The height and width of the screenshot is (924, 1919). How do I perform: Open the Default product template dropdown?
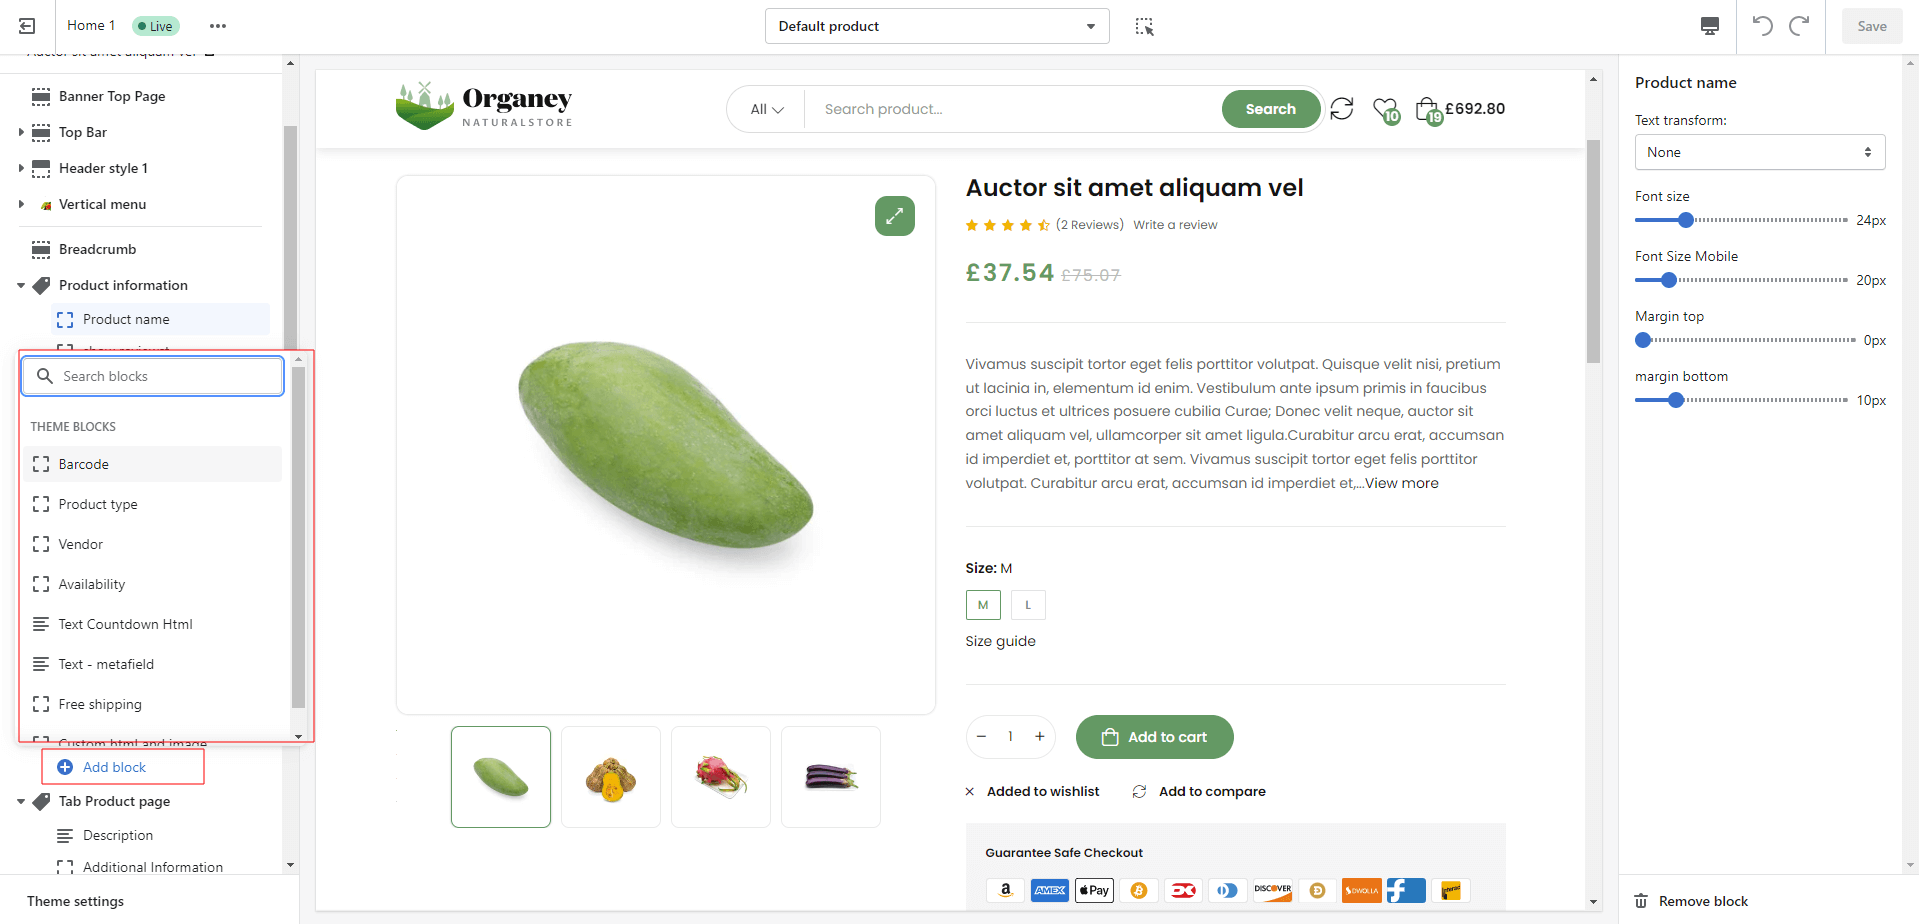(936, 26)
